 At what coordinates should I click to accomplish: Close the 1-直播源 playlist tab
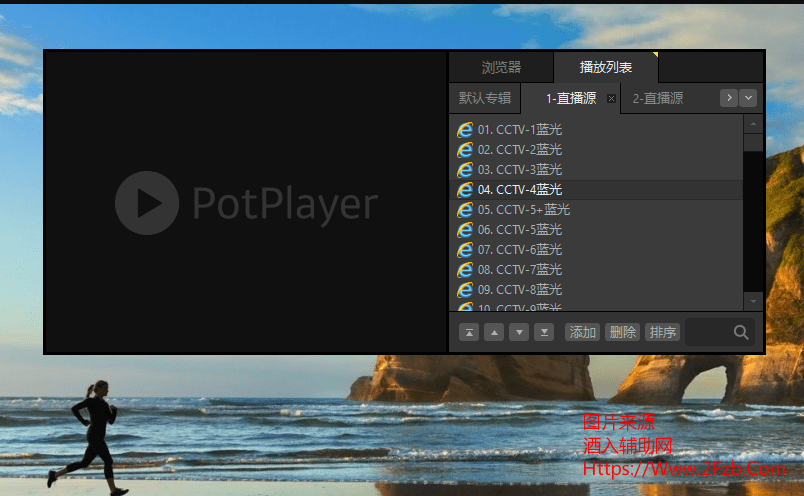[612, 98]
